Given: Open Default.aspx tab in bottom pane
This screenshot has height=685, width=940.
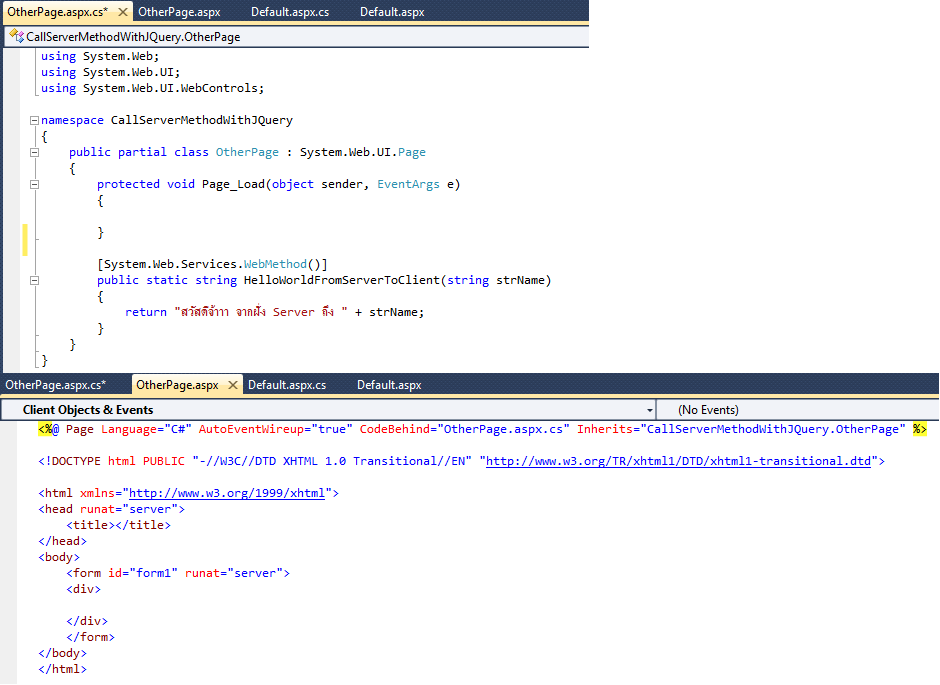Looking at the screenshot, I should point(389,385).
